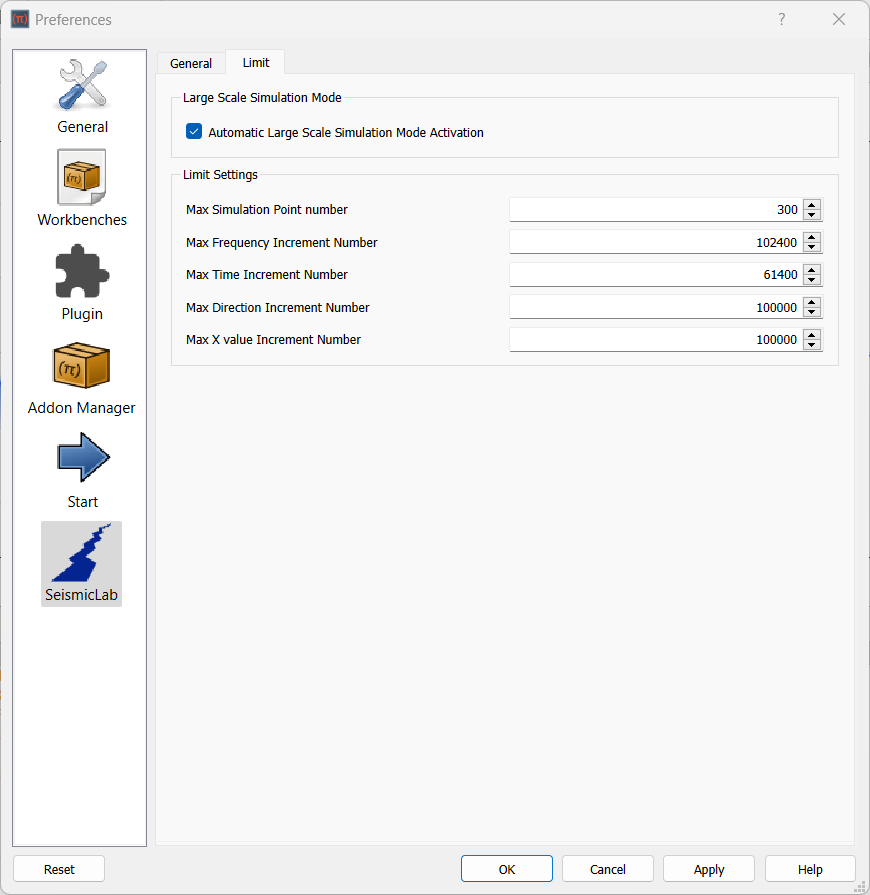Disable Automatic Large Scale Simulation Mode Activation
The image size is (870, 895).
coord(193,131)
